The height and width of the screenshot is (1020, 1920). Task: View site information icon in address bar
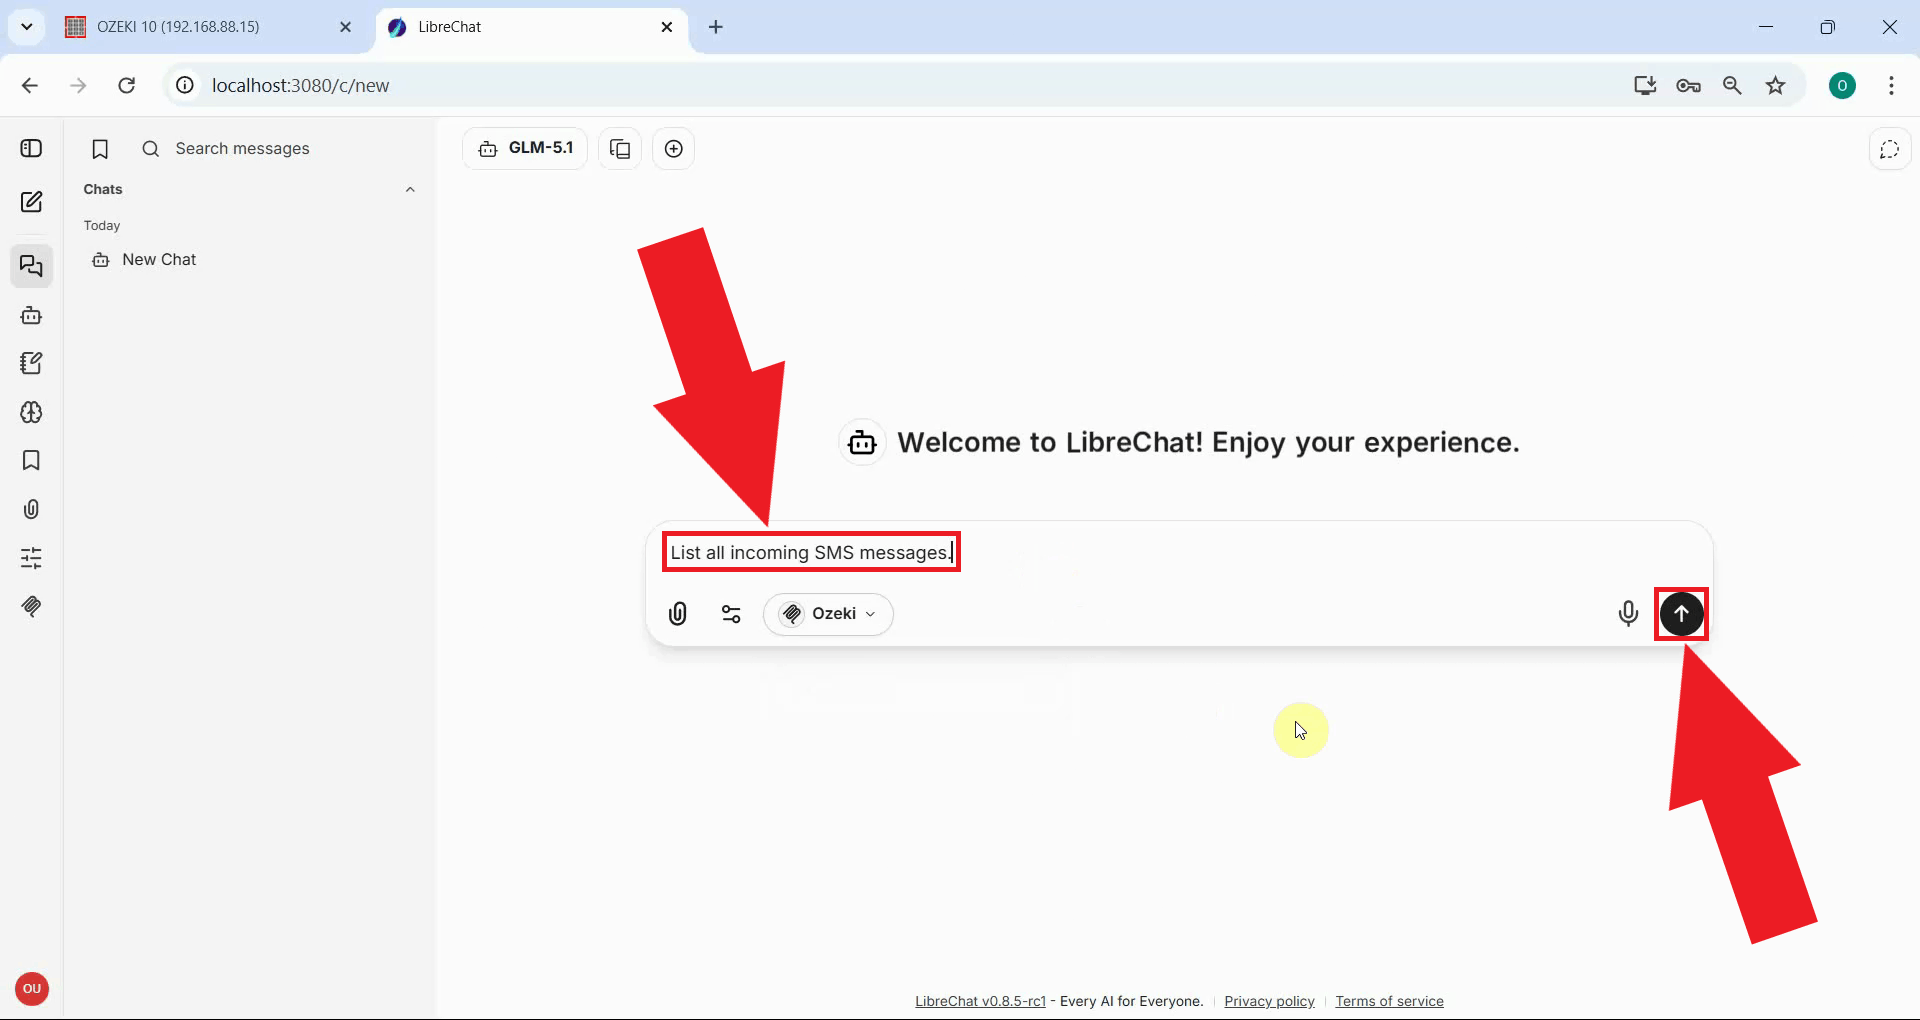185,85
